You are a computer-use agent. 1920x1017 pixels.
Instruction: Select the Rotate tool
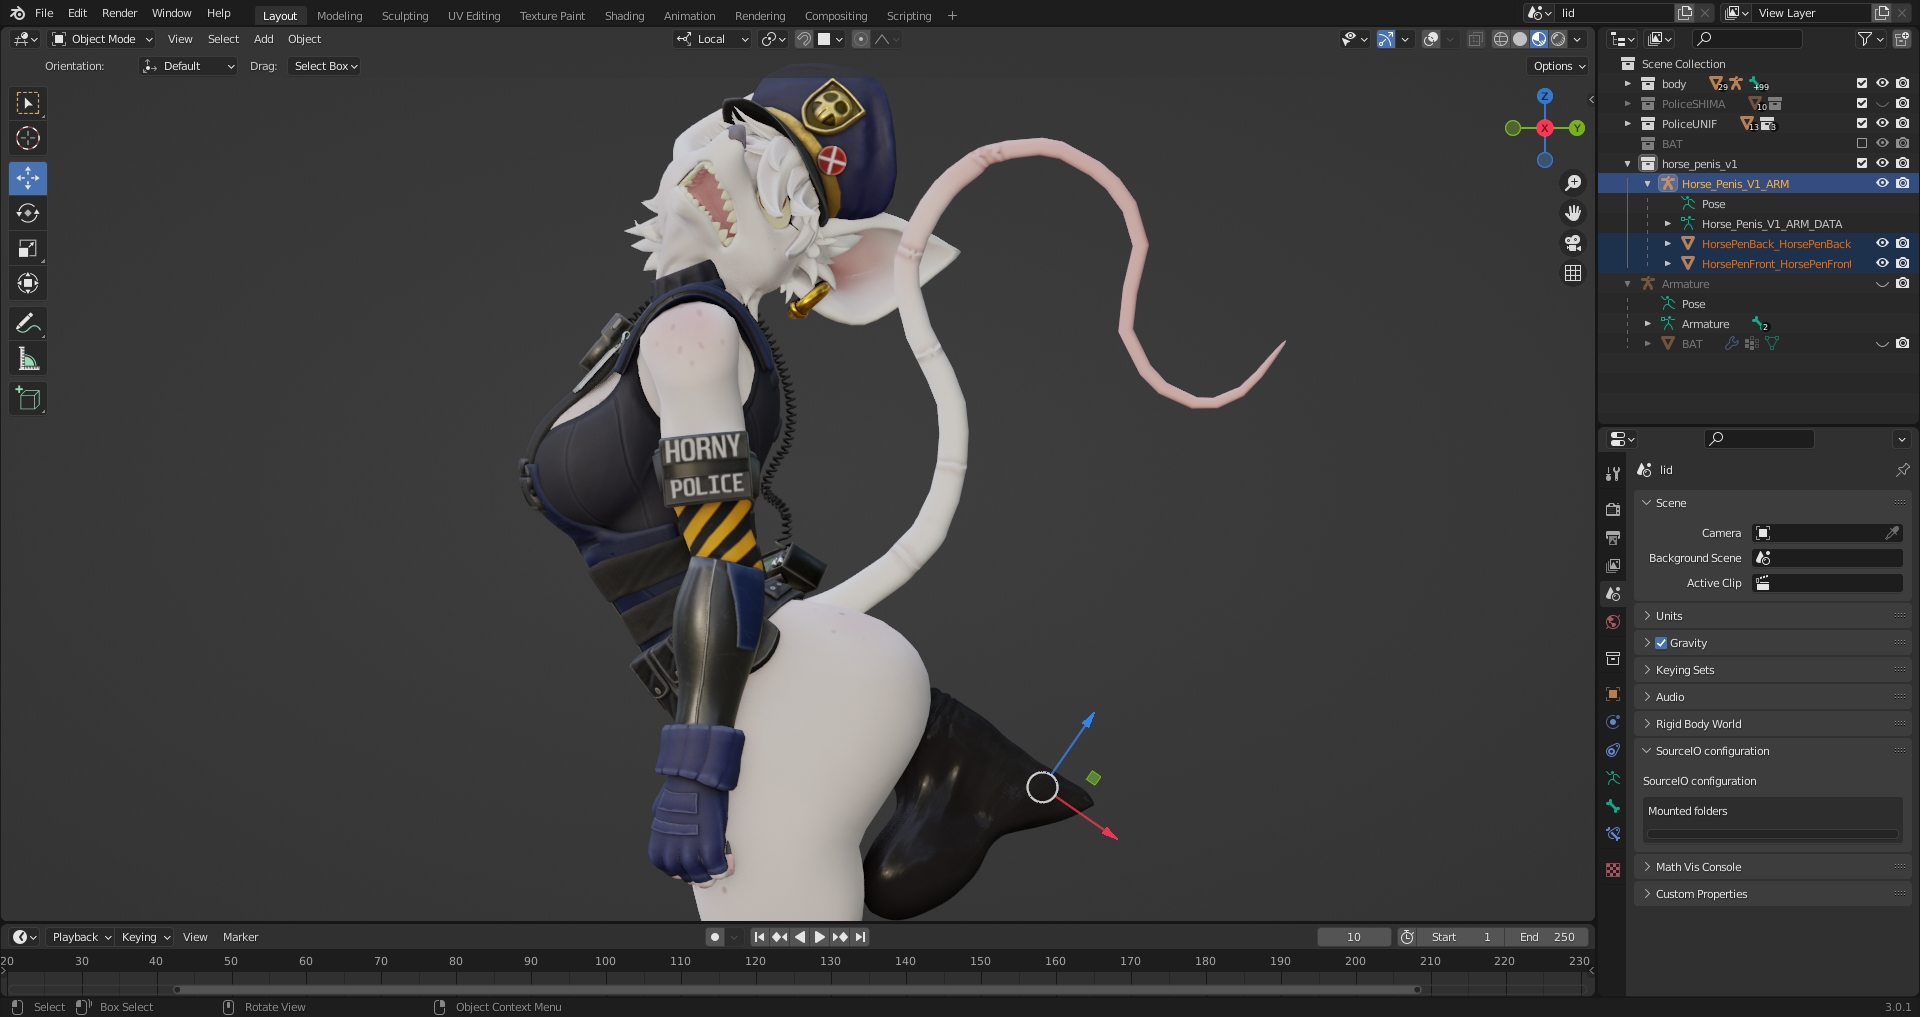point(28,213)
